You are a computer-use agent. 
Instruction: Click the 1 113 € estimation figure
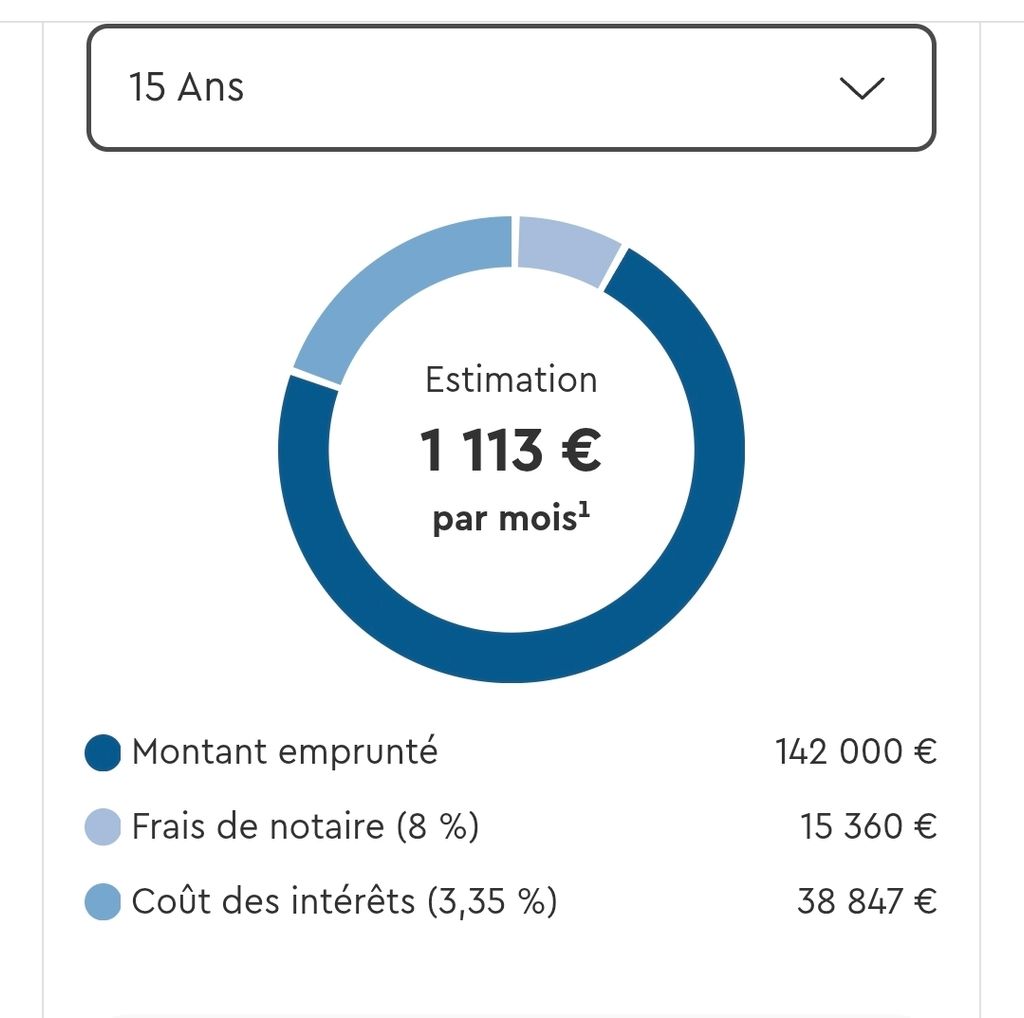511,450
